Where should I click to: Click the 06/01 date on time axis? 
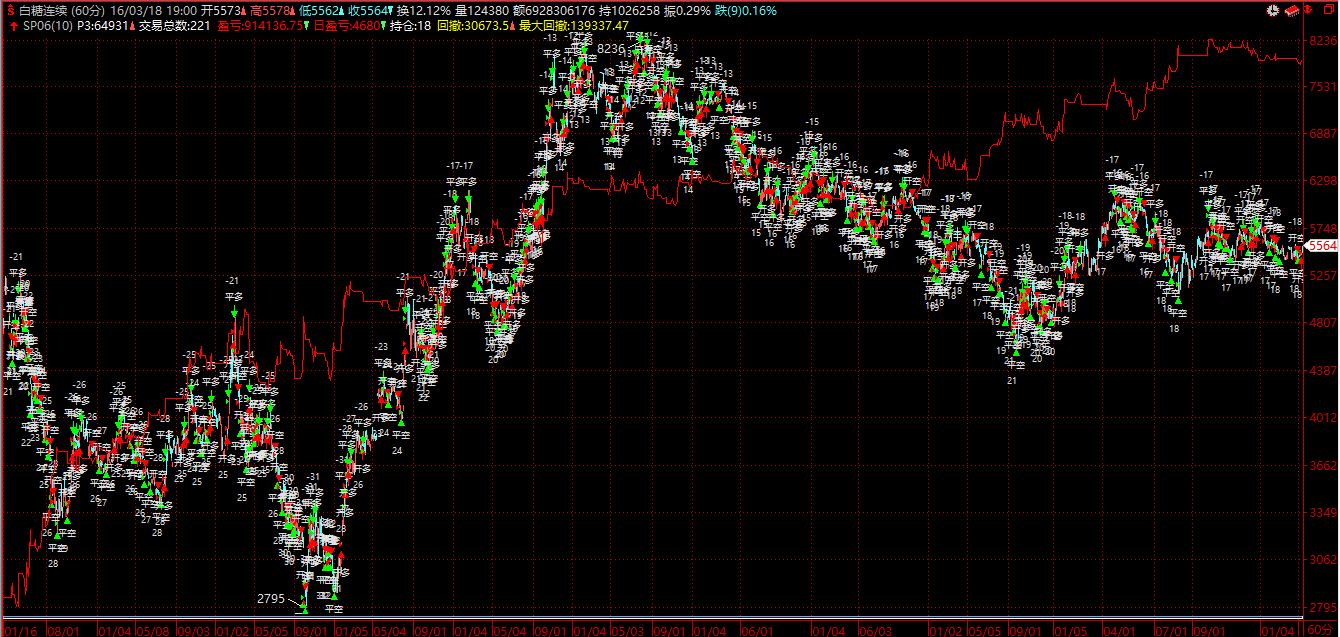(757, 630)
